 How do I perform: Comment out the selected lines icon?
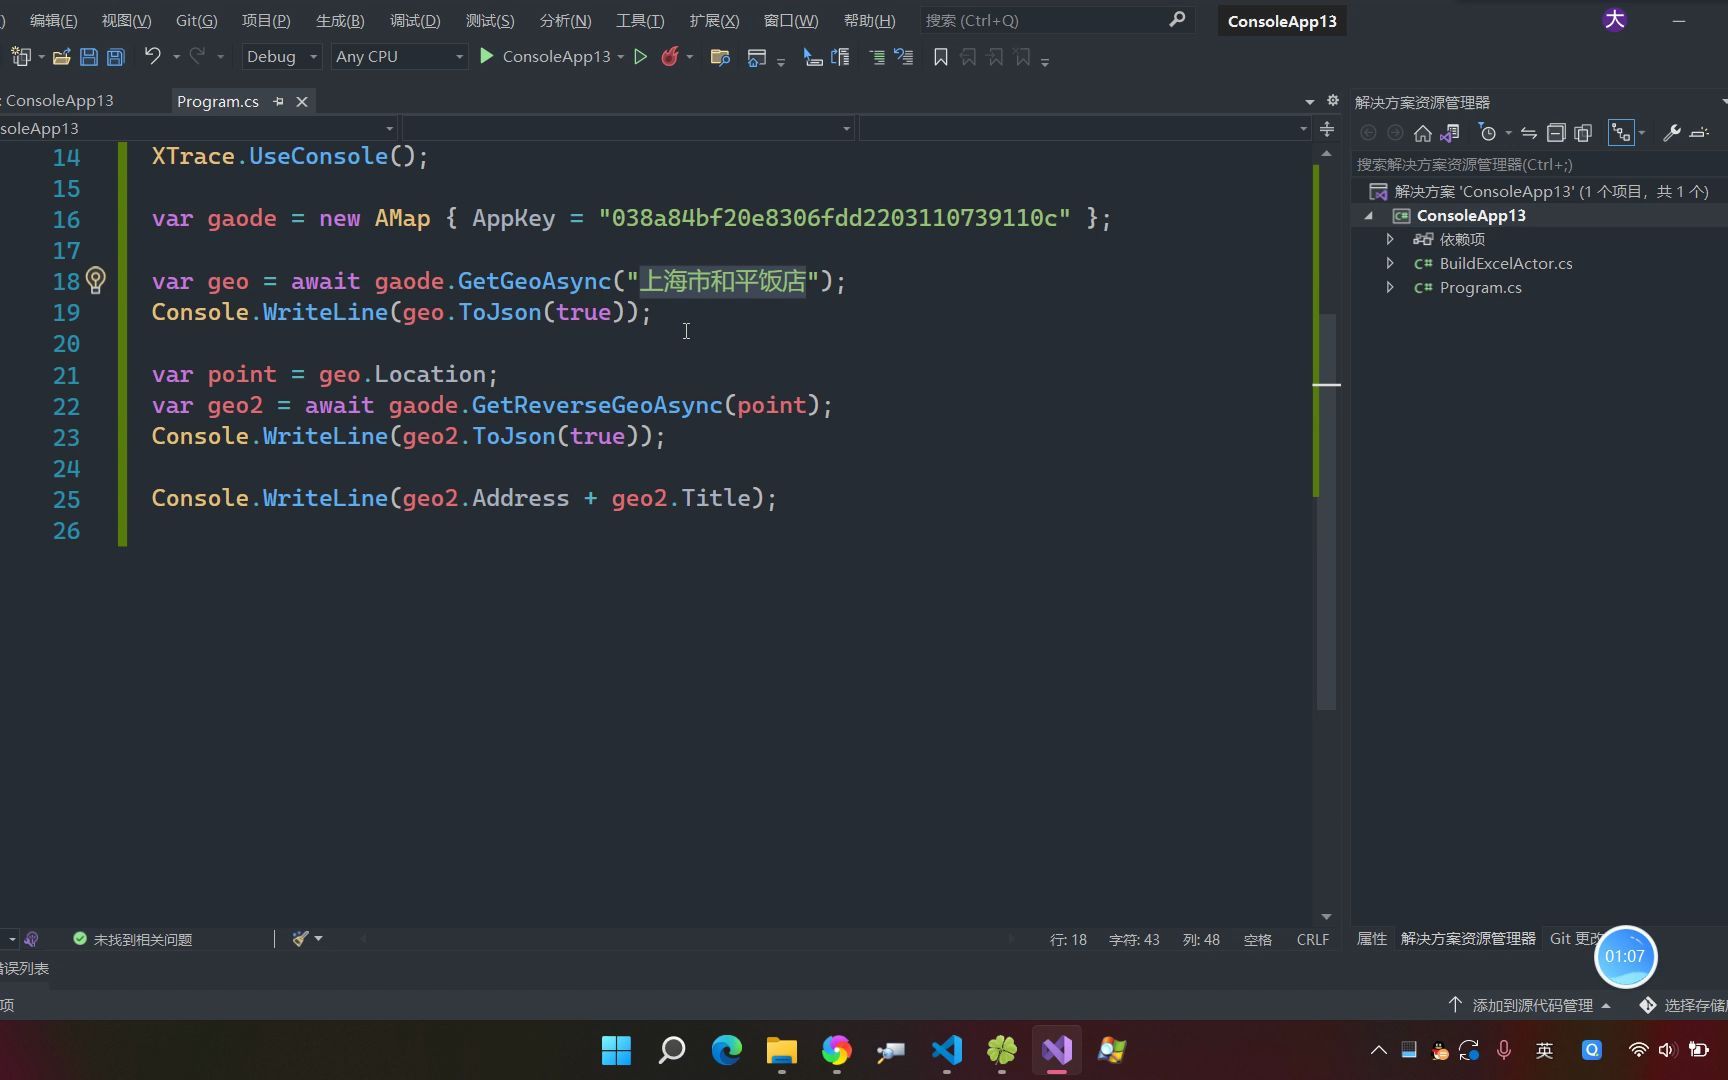877,57
